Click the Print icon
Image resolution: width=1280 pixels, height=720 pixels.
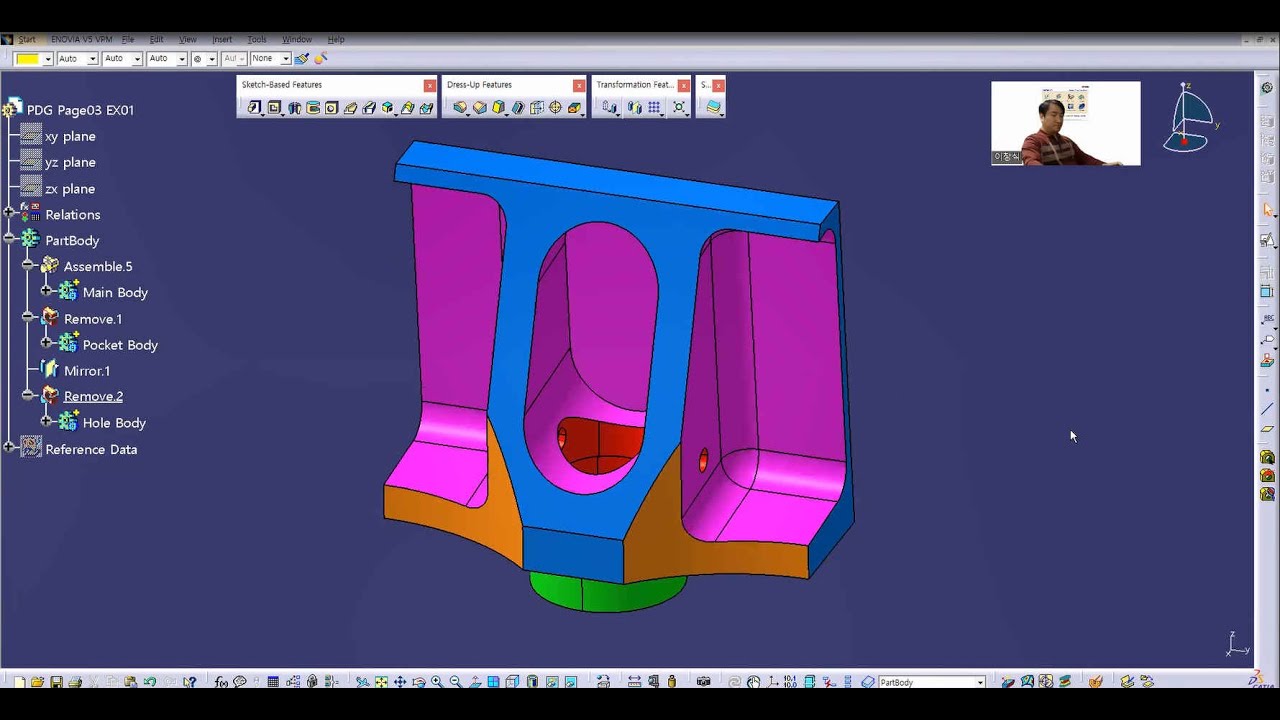[x=75, y=681]
